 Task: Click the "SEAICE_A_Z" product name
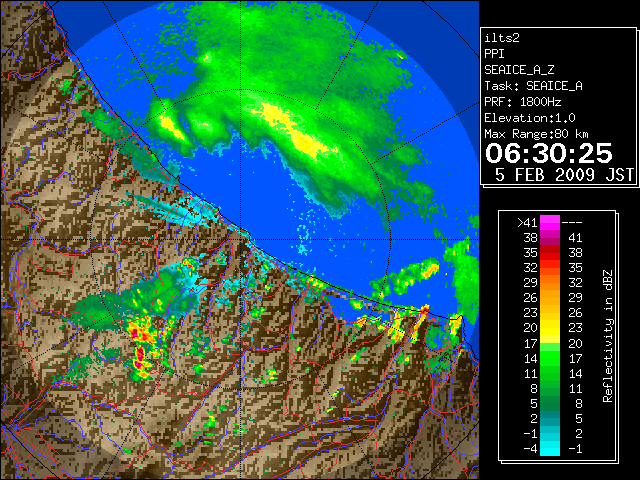[x=519, y=70]
